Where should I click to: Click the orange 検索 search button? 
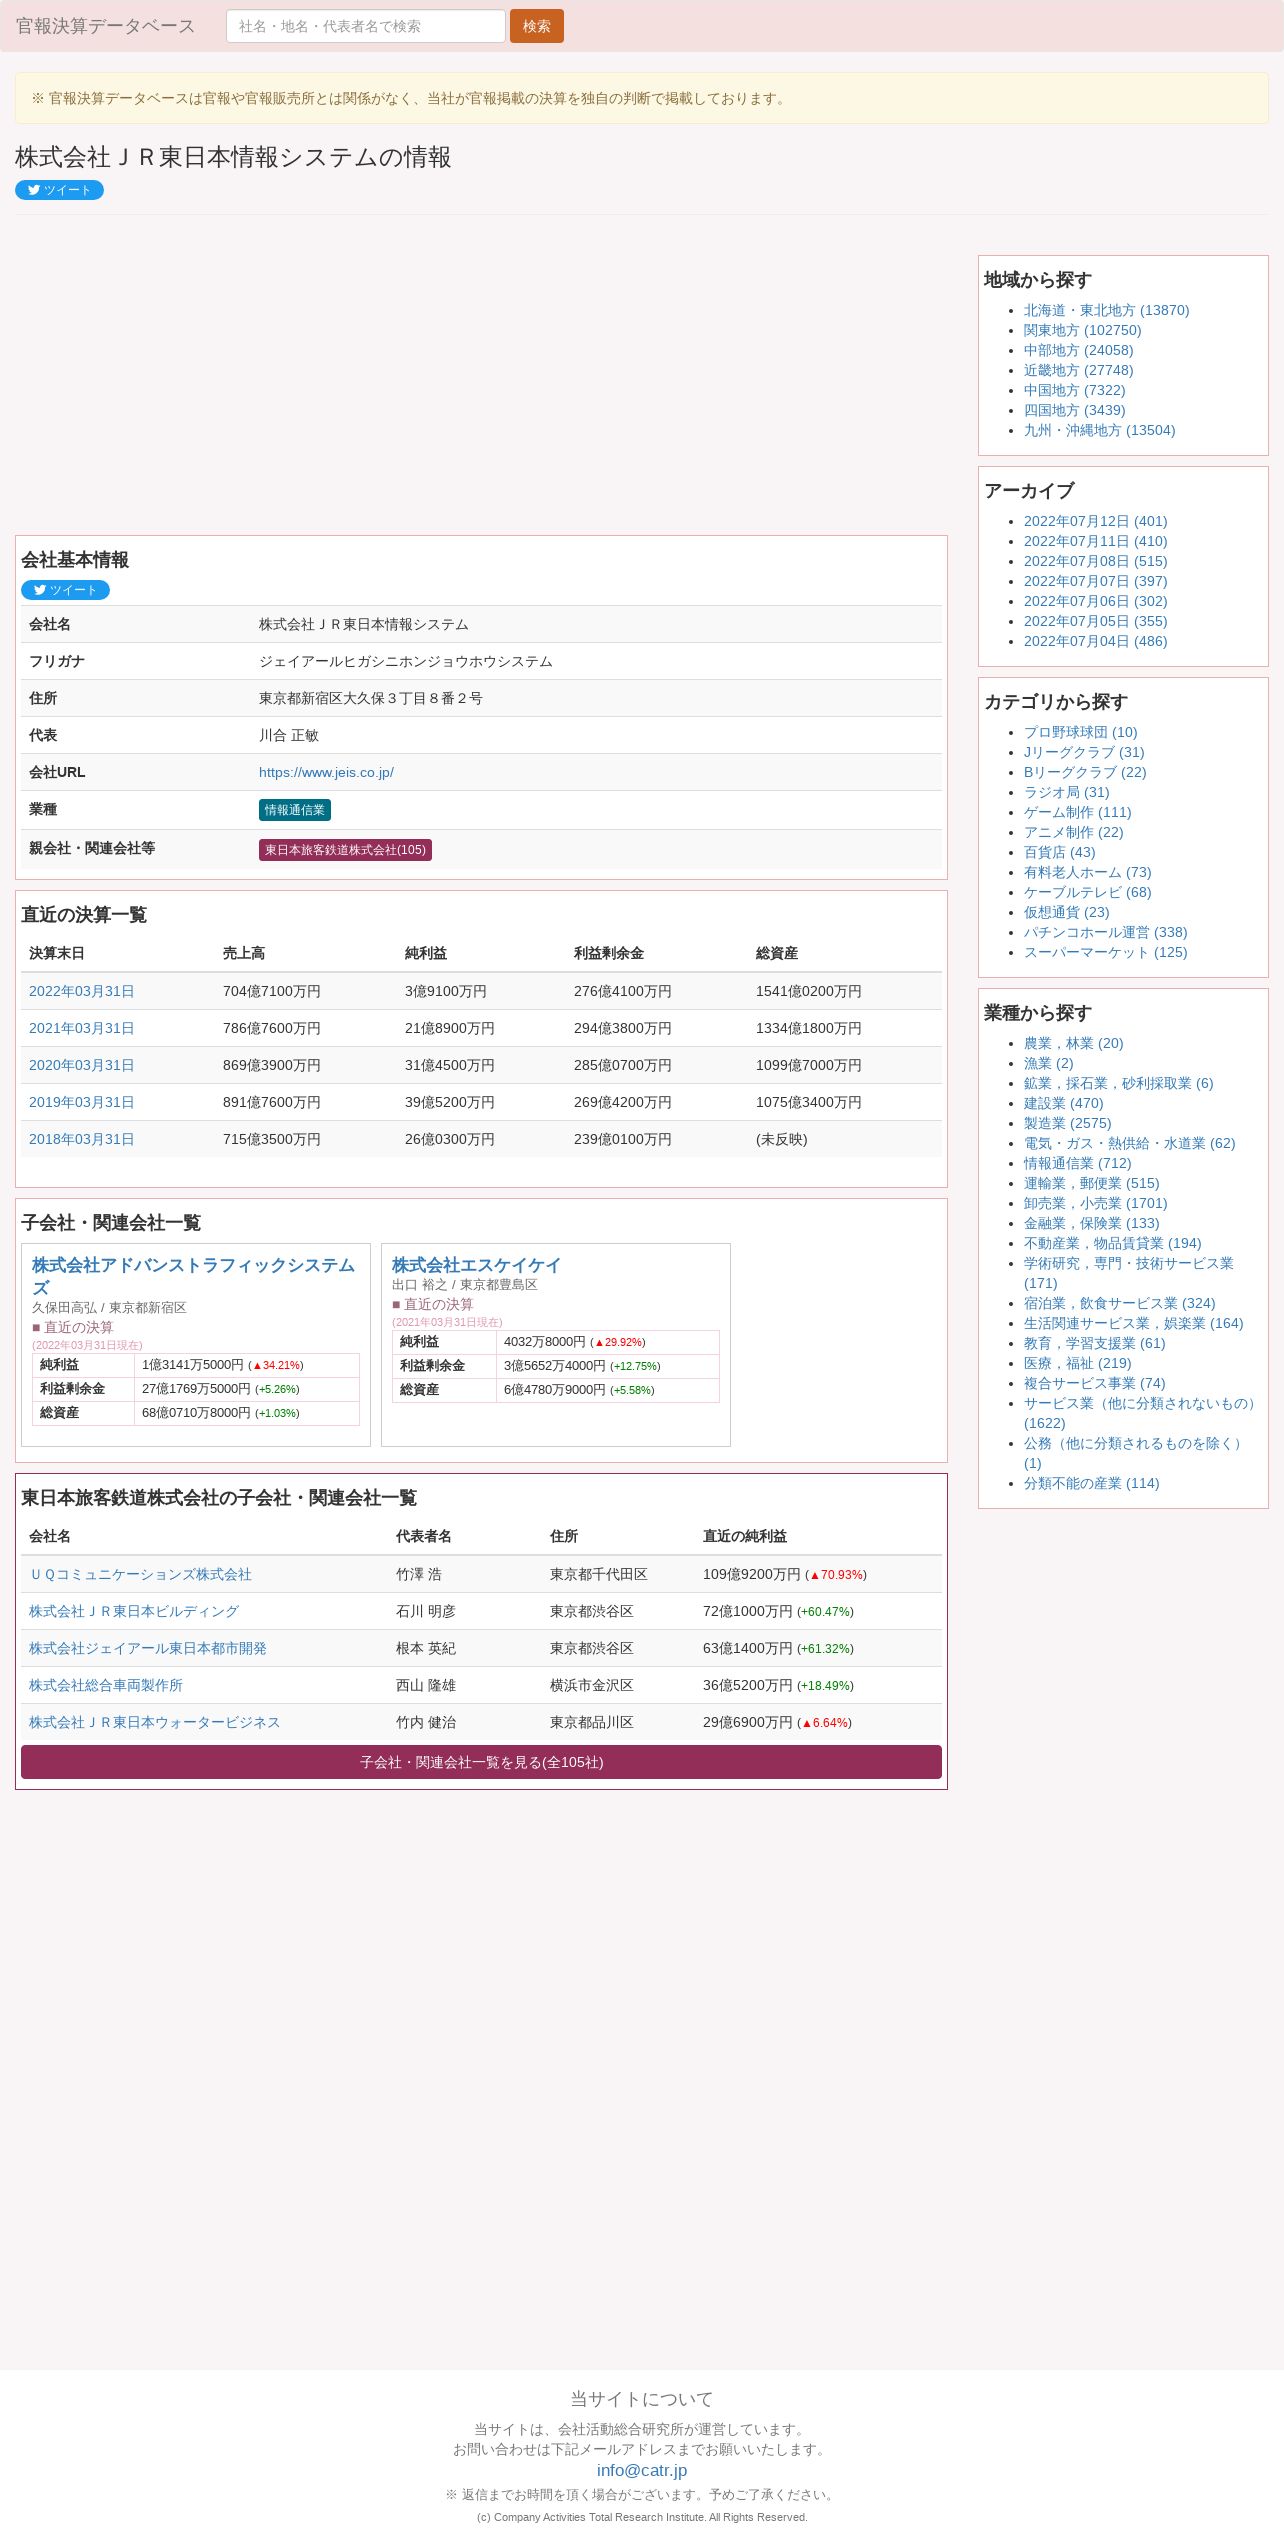point(537,26)
